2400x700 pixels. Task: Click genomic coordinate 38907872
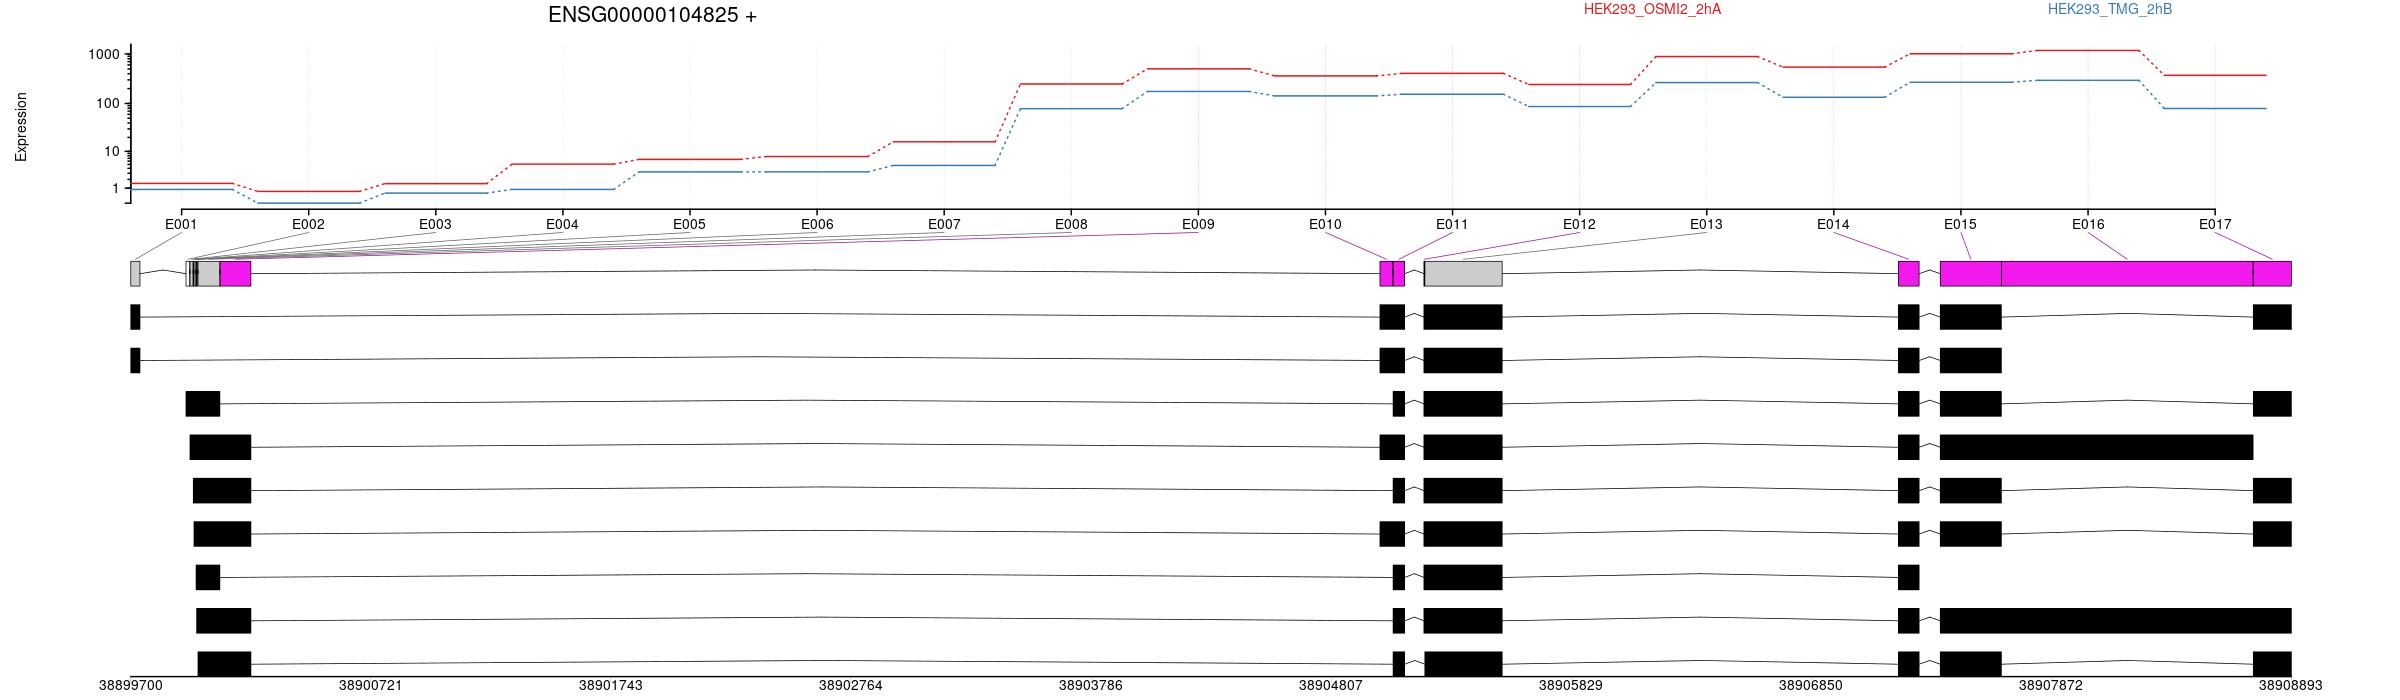2051,686
